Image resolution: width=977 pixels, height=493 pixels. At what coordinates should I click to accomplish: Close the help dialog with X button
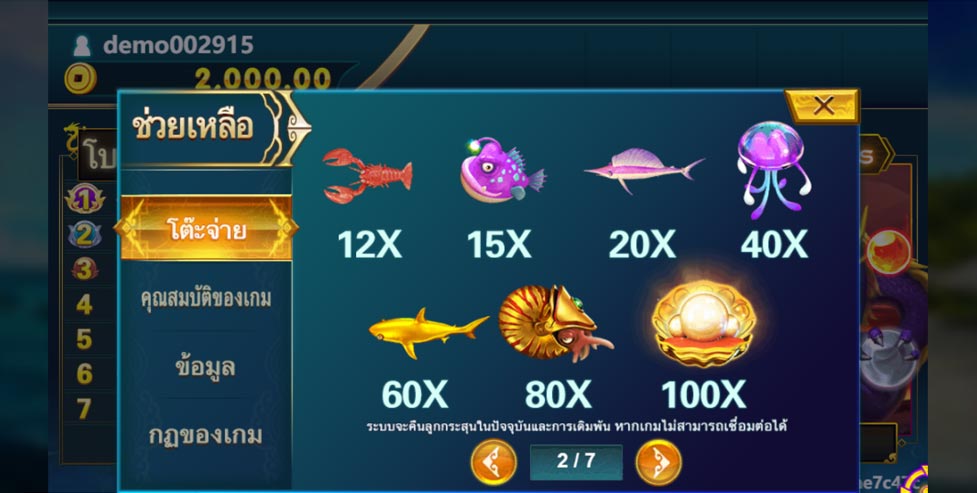tap(822, 106)
